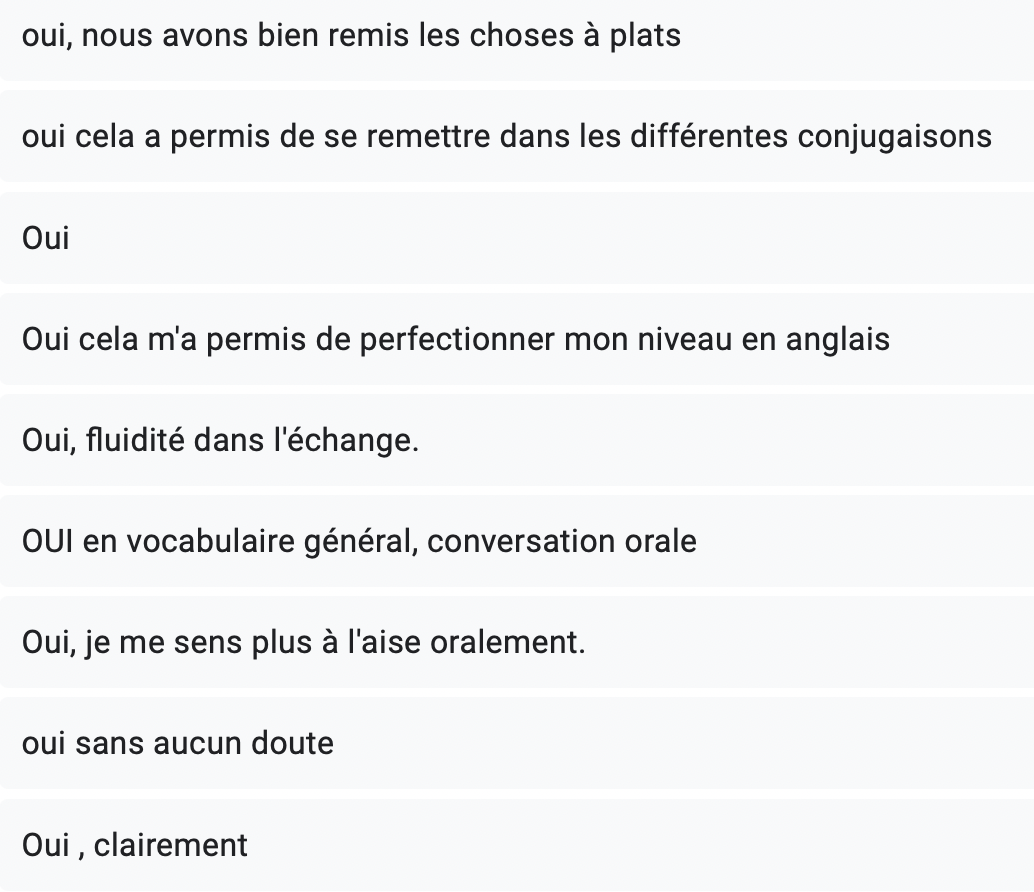Select the response 'Oui , clairement'
Screen dimensions: 1034x892
point(517,845)
